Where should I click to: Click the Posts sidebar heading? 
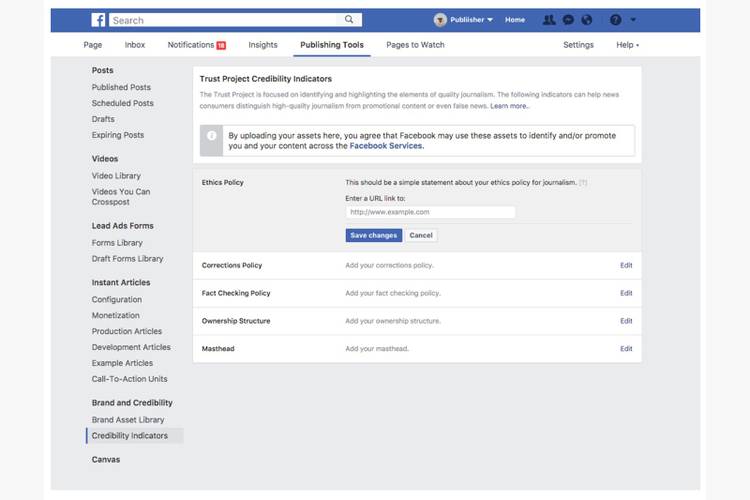[102, 70]
